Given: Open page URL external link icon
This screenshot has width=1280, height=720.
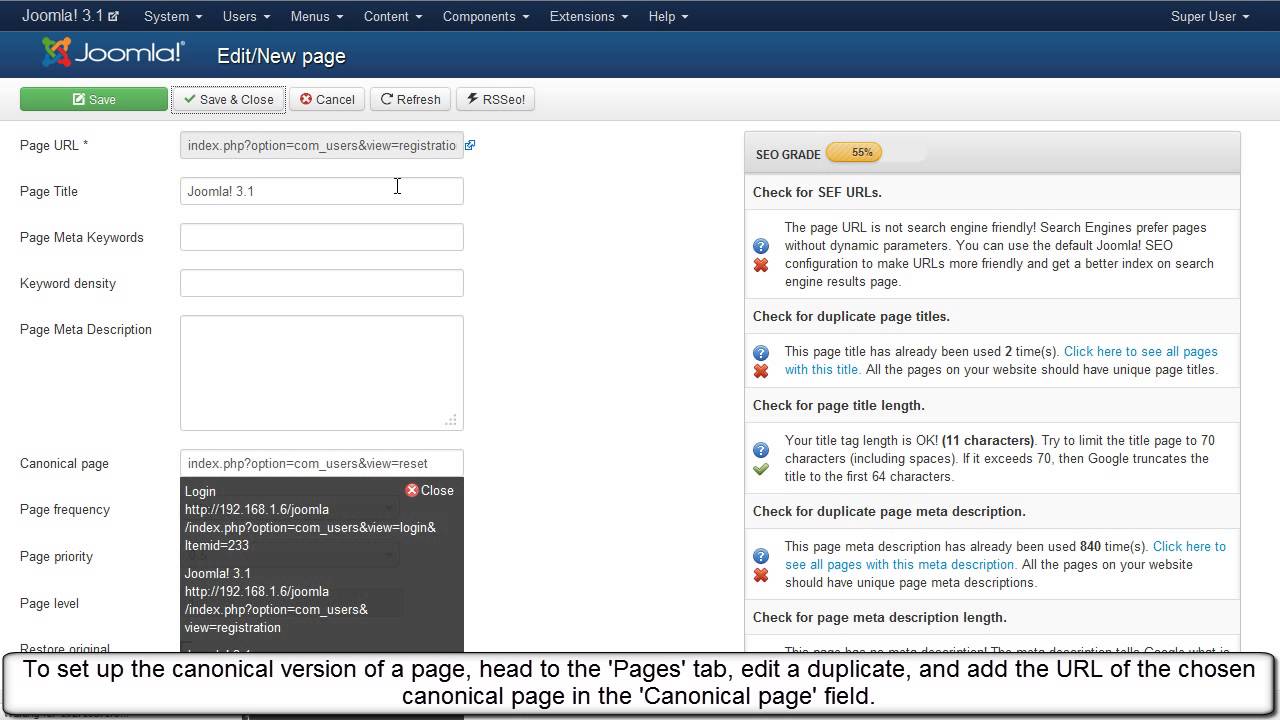Looking at the screenshot, I should point(470,145).
